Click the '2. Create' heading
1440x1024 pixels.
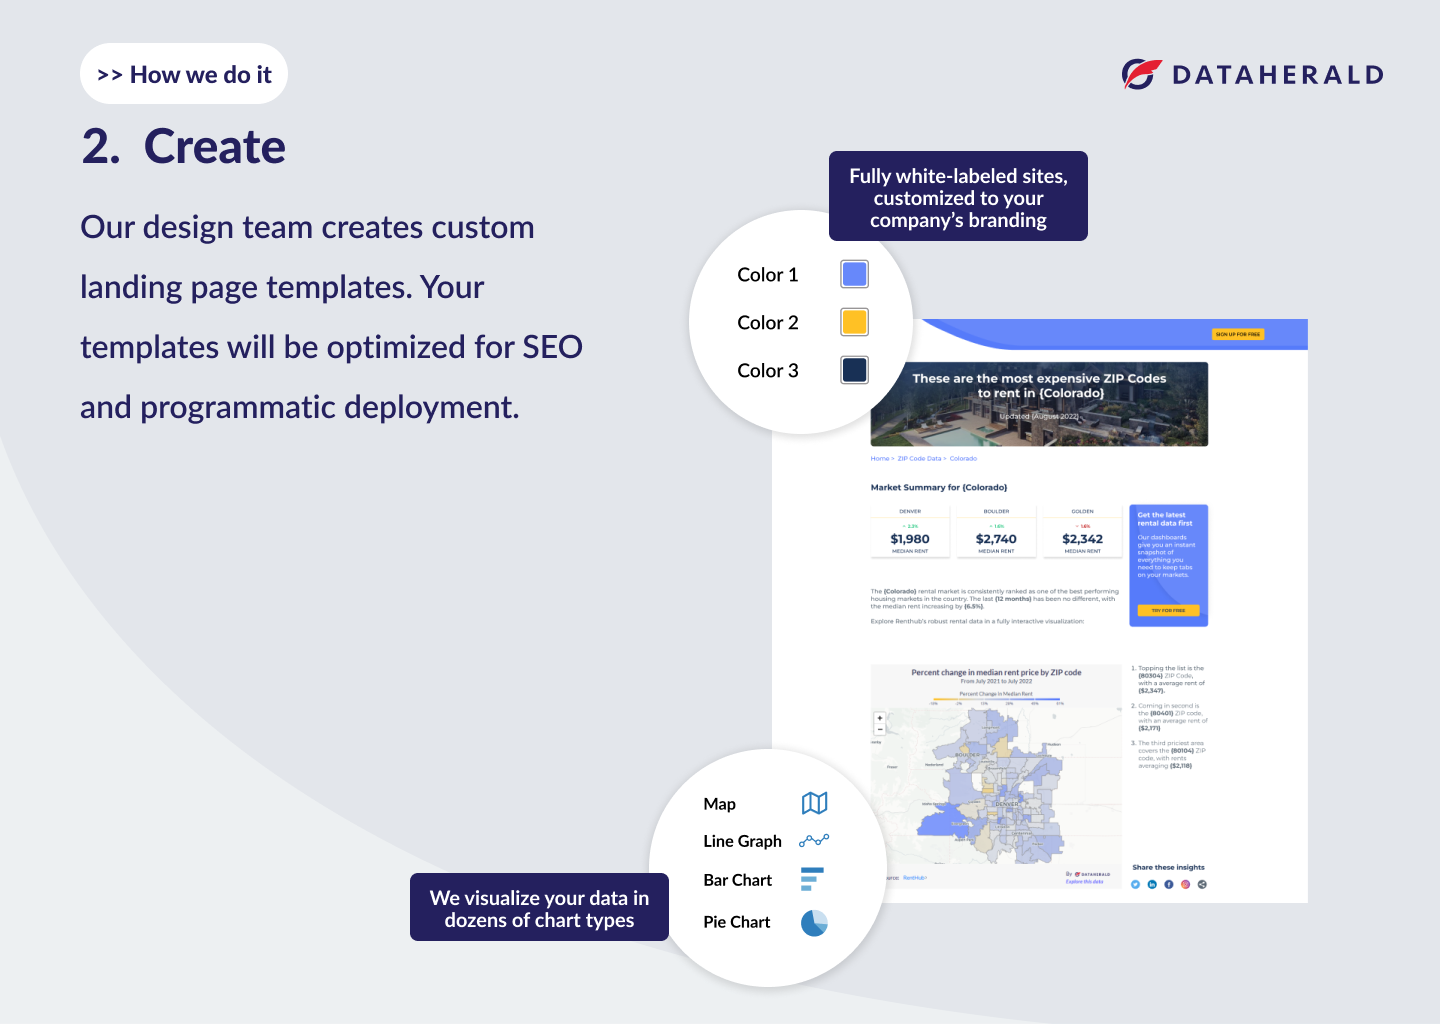pos(184,147)
